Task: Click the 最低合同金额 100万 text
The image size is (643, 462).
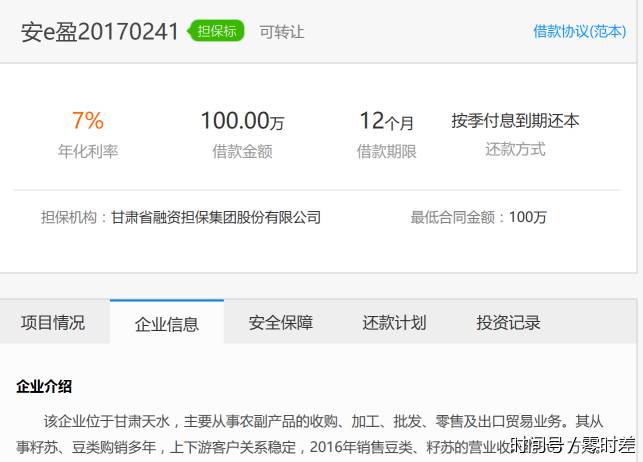Action: coord(478,217)
